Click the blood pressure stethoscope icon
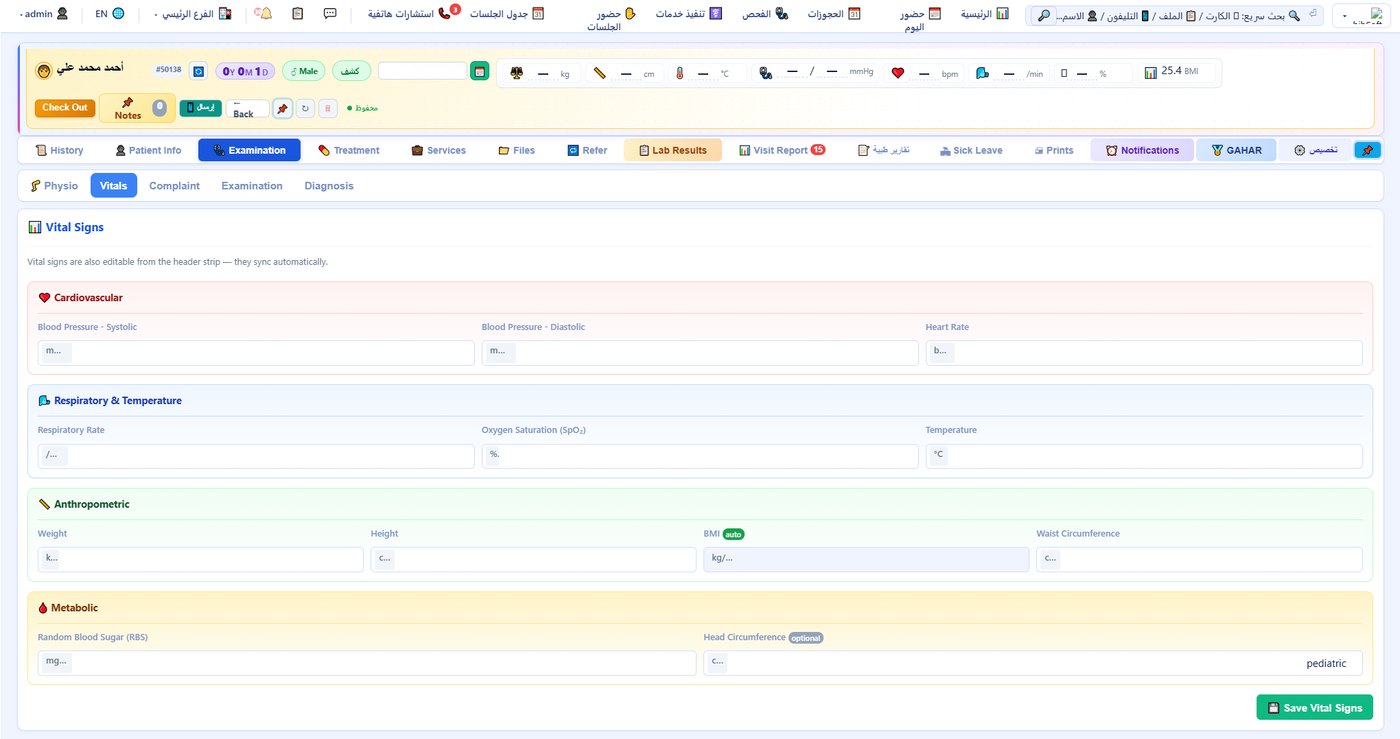This screenshot has height=739, width=1400. point(766,73)
